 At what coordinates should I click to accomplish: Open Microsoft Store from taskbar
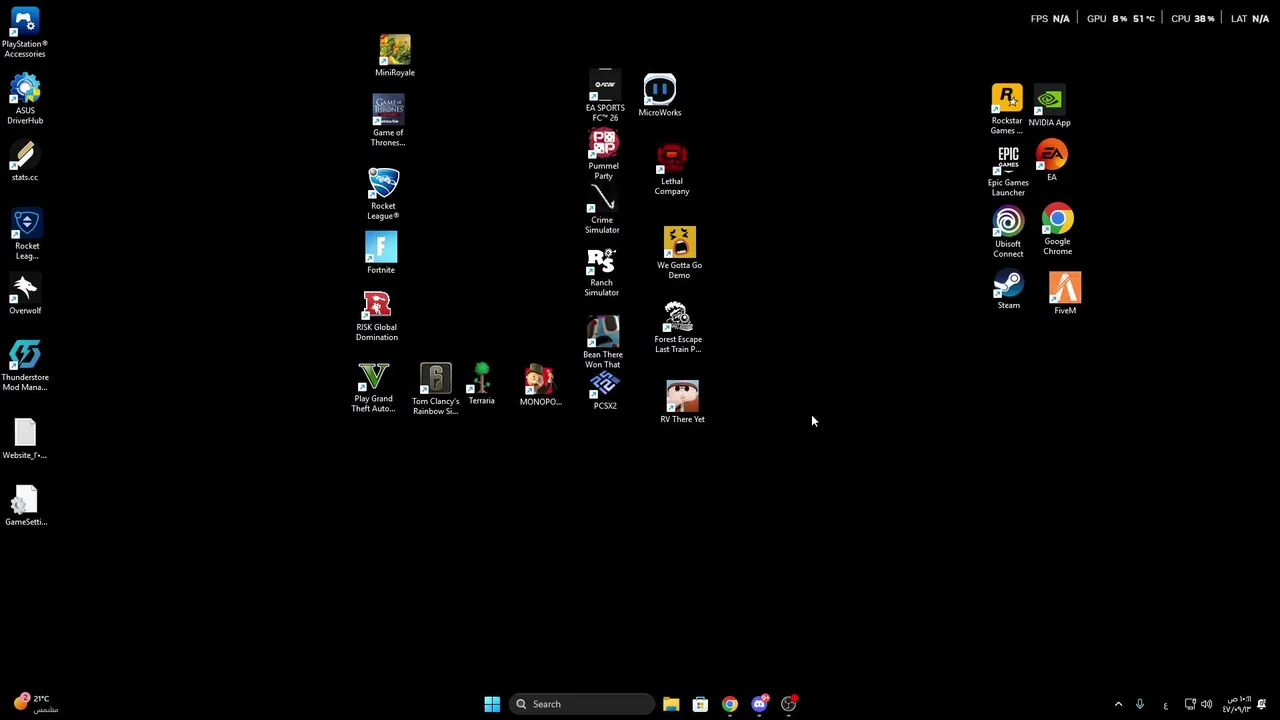700,704
